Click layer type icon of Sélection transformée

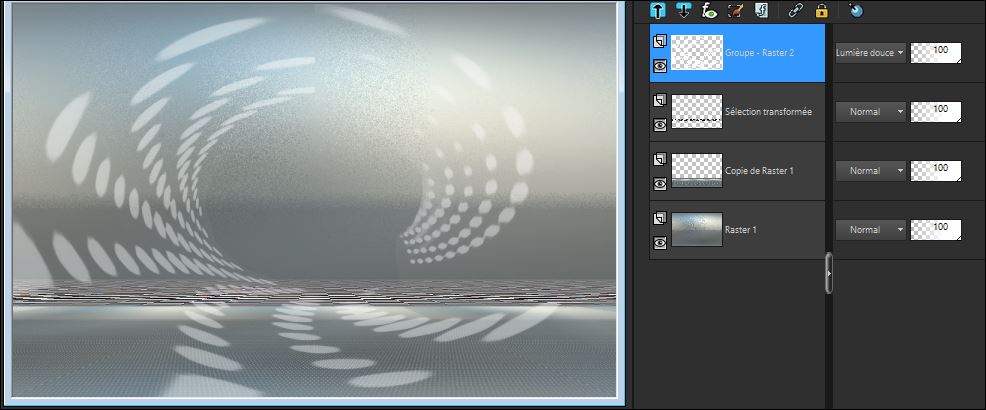660,101
